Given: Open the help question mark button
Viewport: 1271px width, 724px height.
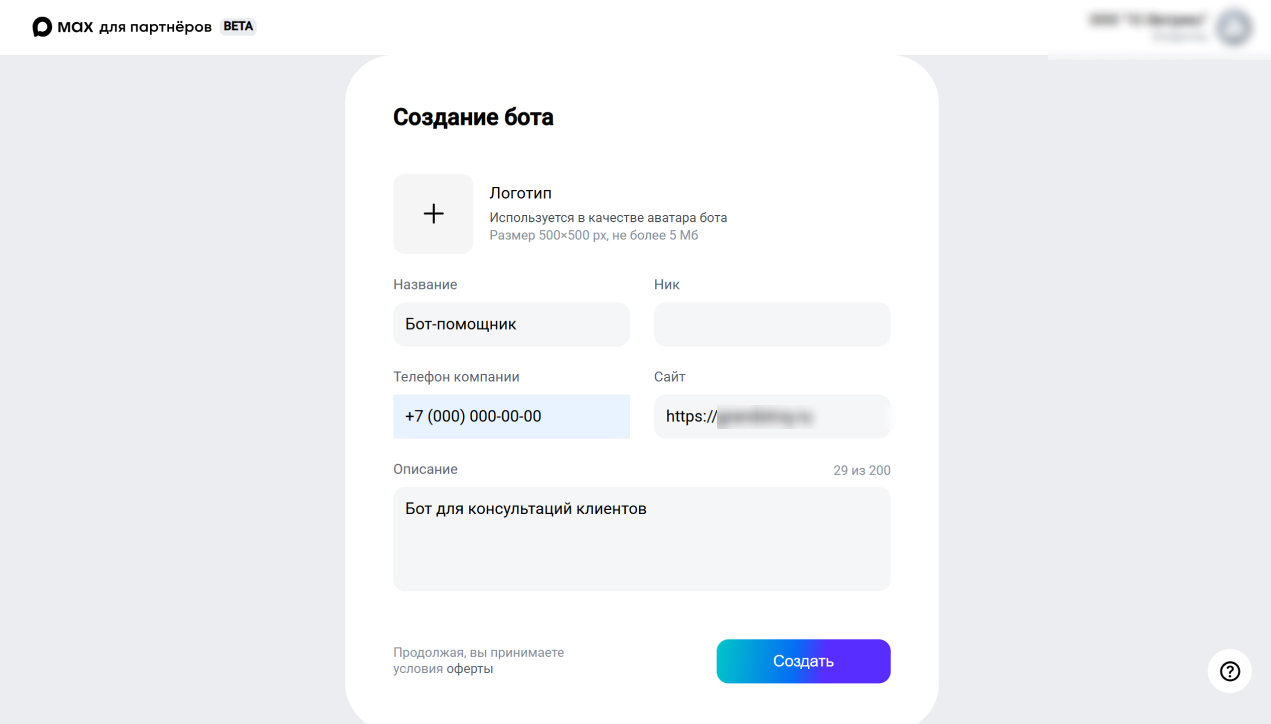Looking at the screenshot, I should [x=1230, y=671].
